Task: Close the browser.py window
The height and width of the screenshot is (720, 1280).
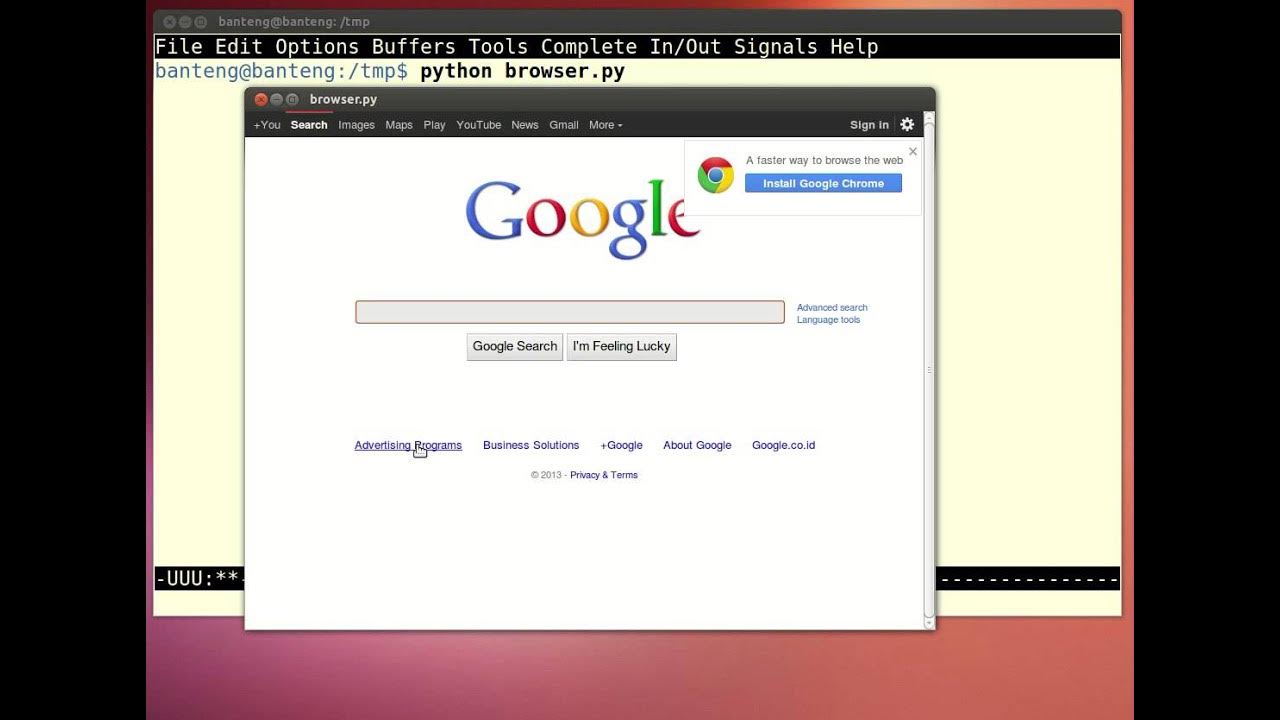Action: click(x=261, y=99)
